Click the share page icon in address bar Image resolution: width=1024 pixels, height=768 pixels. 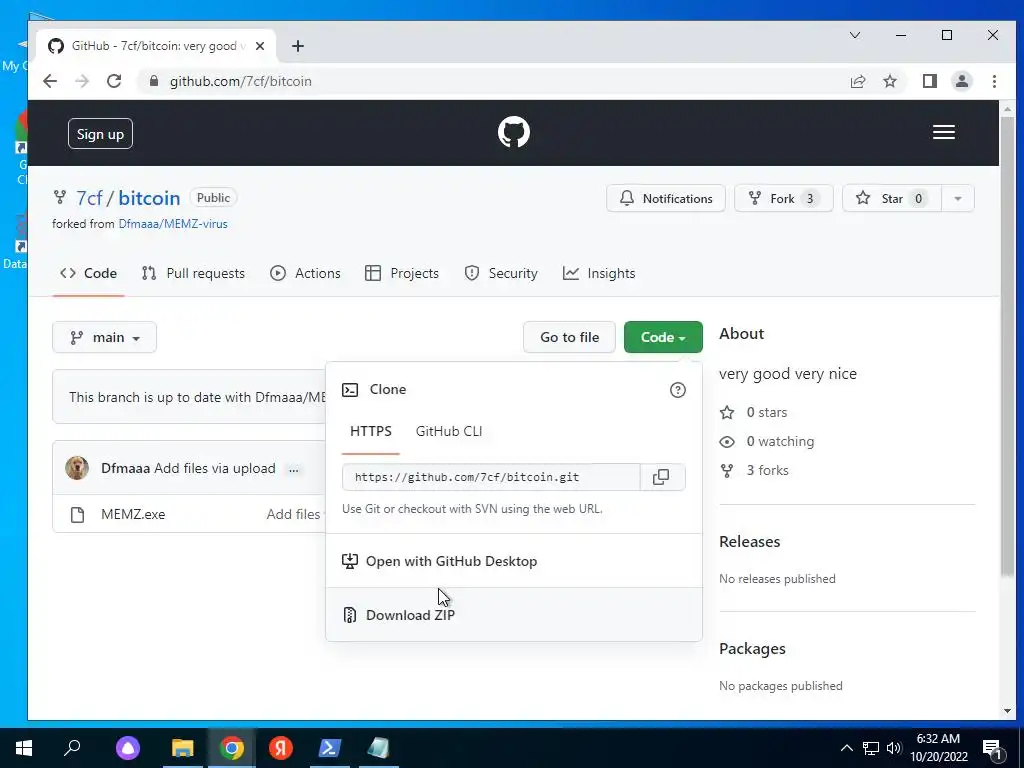coord(857,81)
